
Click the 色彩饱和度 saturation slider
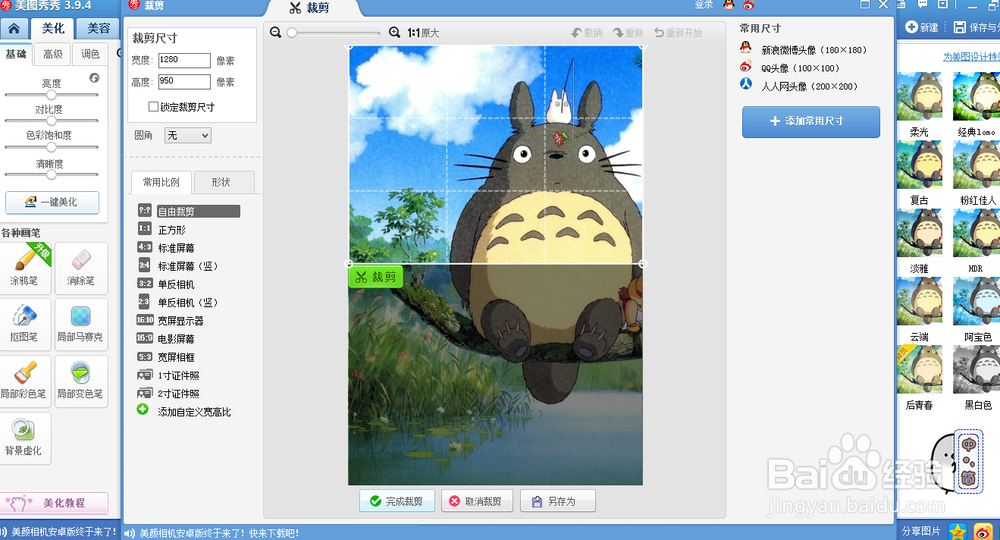pos(52,147)
